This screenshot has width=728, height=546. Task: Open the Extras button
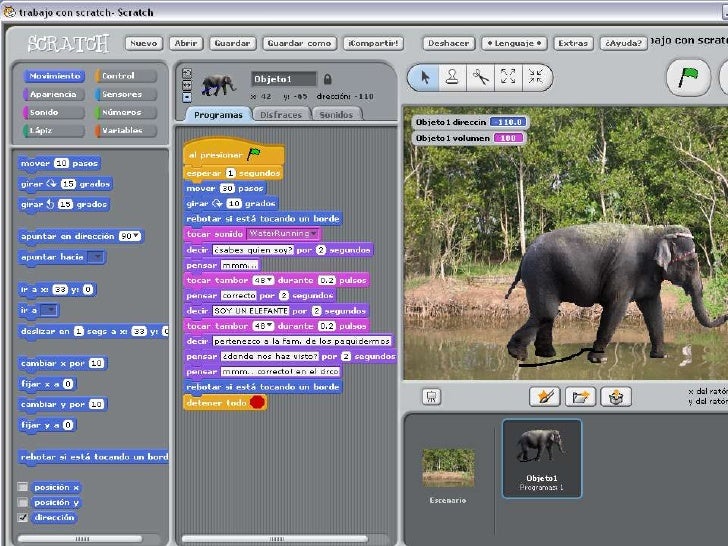tap(573, 43)
